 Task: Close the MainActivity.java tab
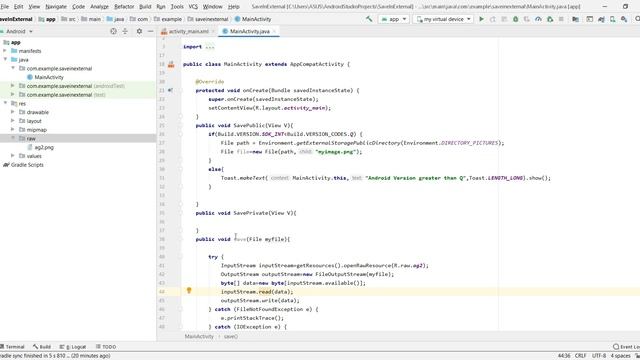274,31
